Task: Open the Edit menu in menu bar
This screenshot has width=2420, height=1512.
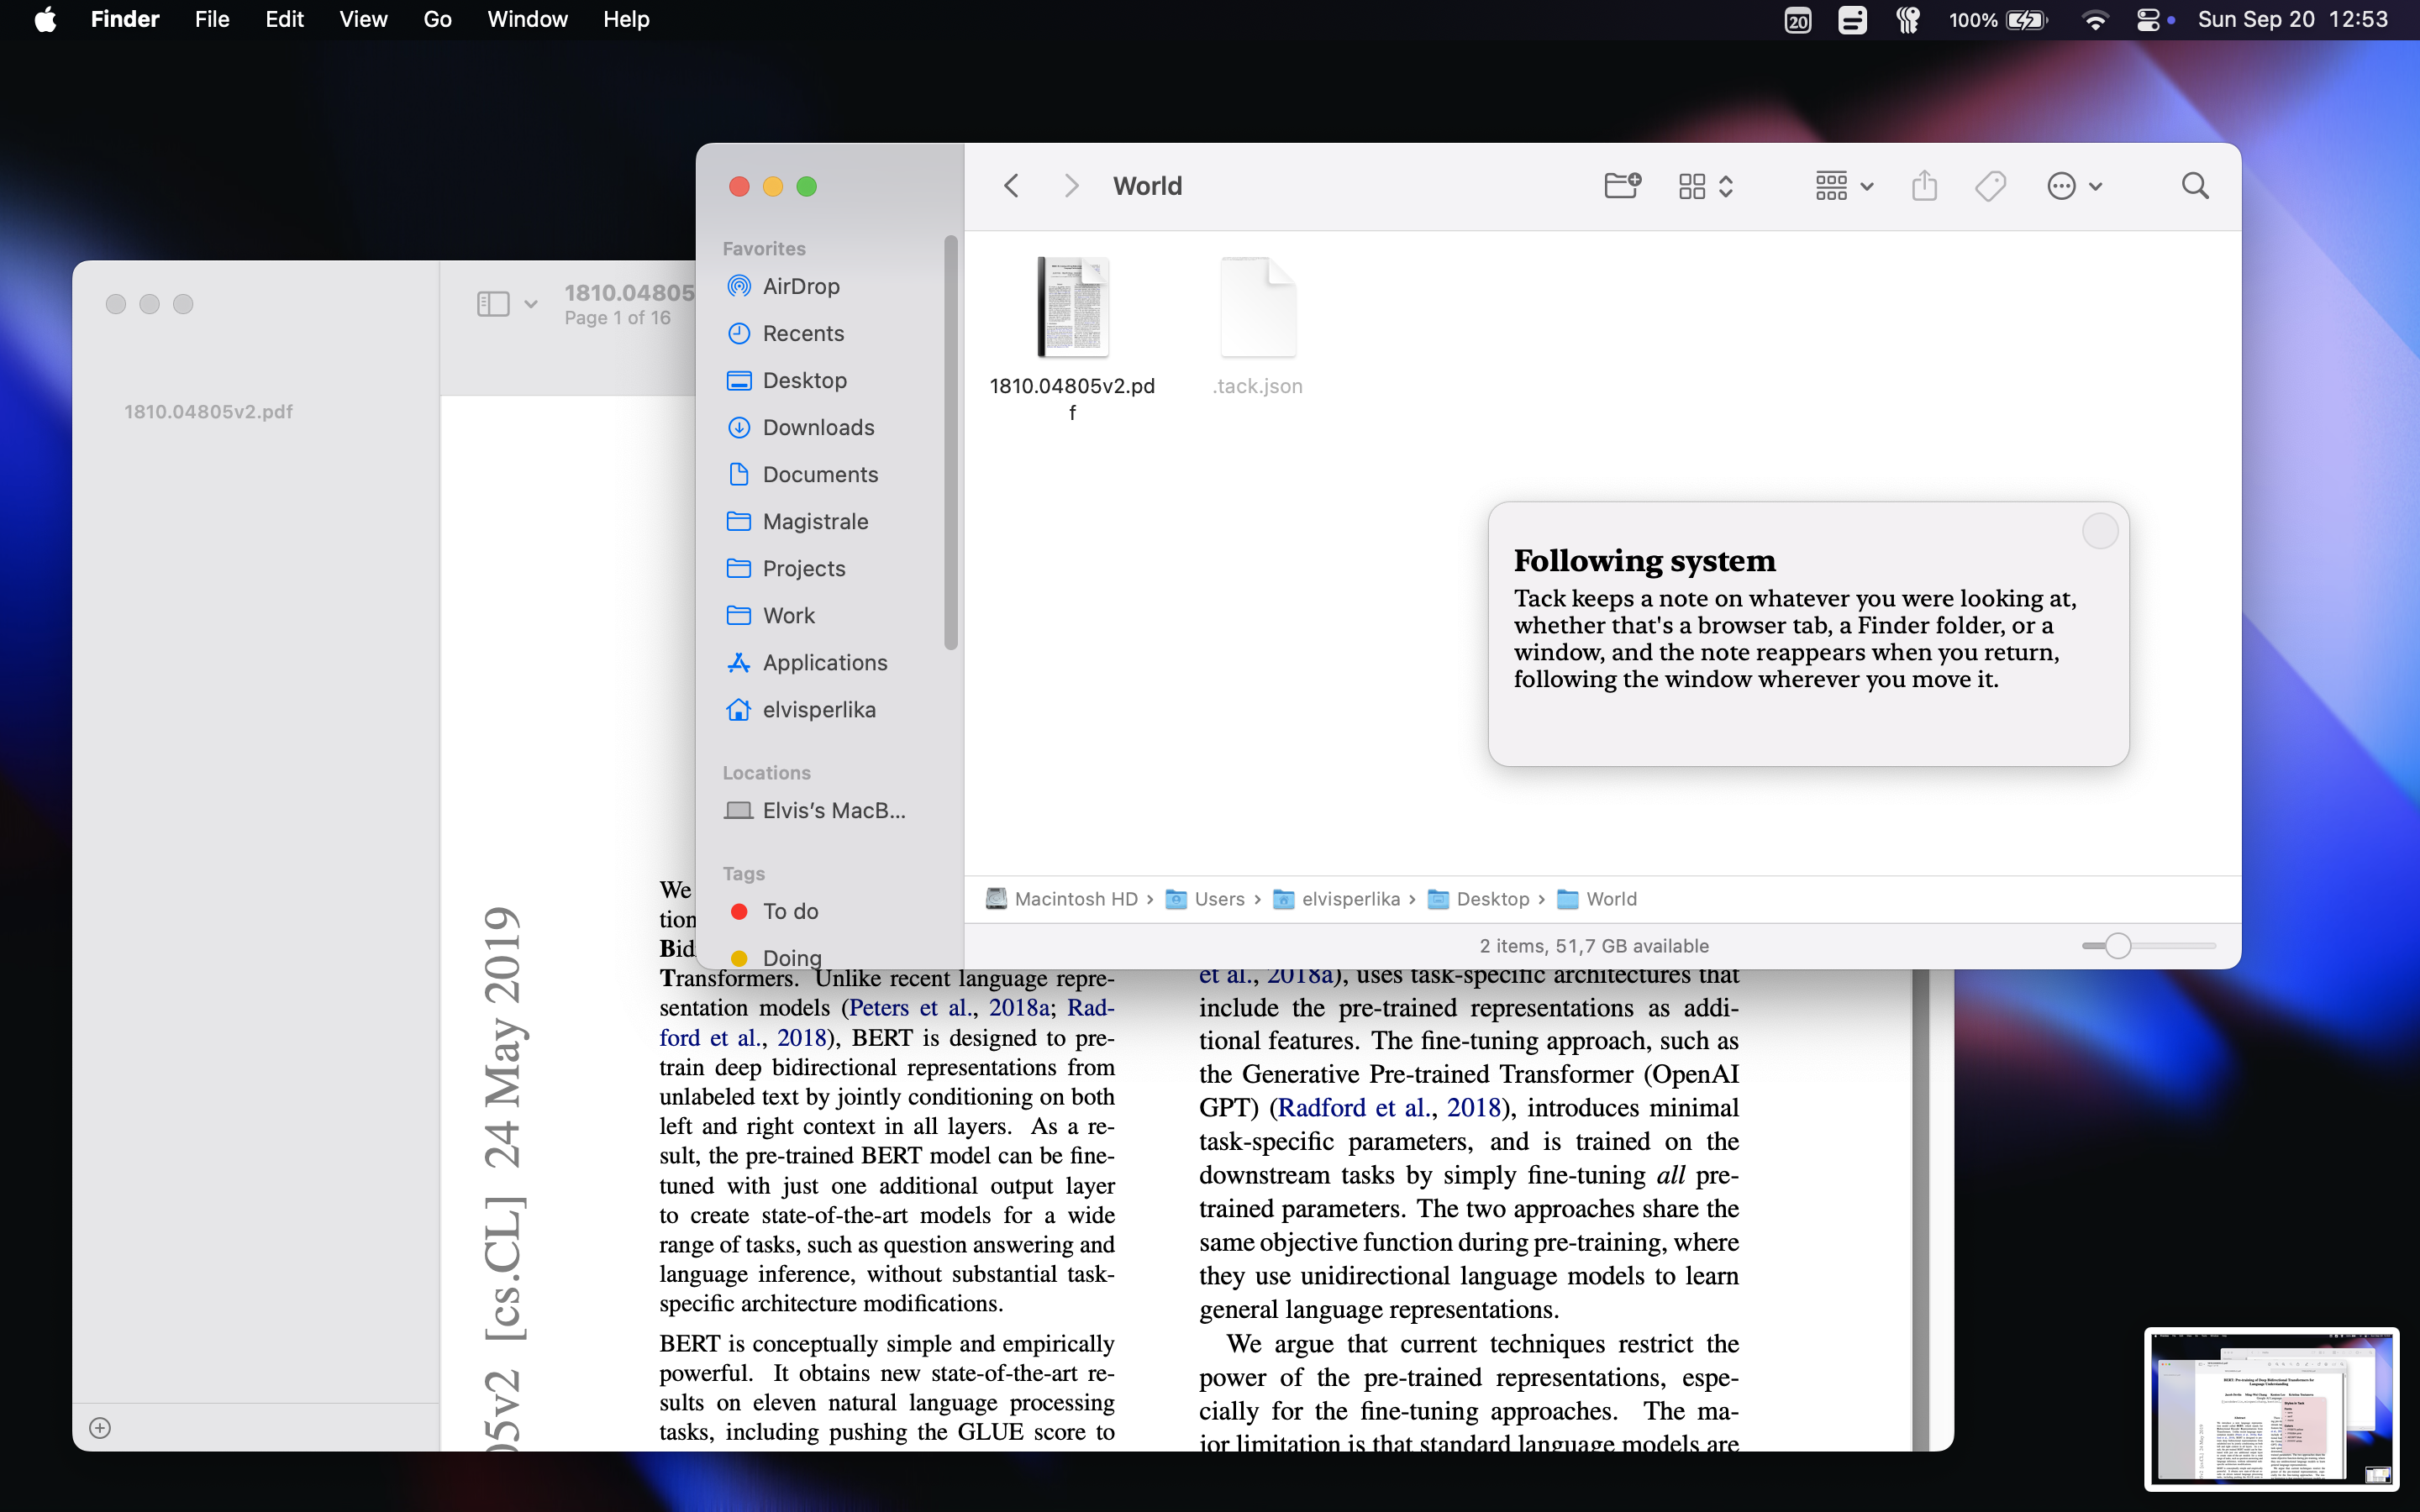Action: click(x=284, y=19)
